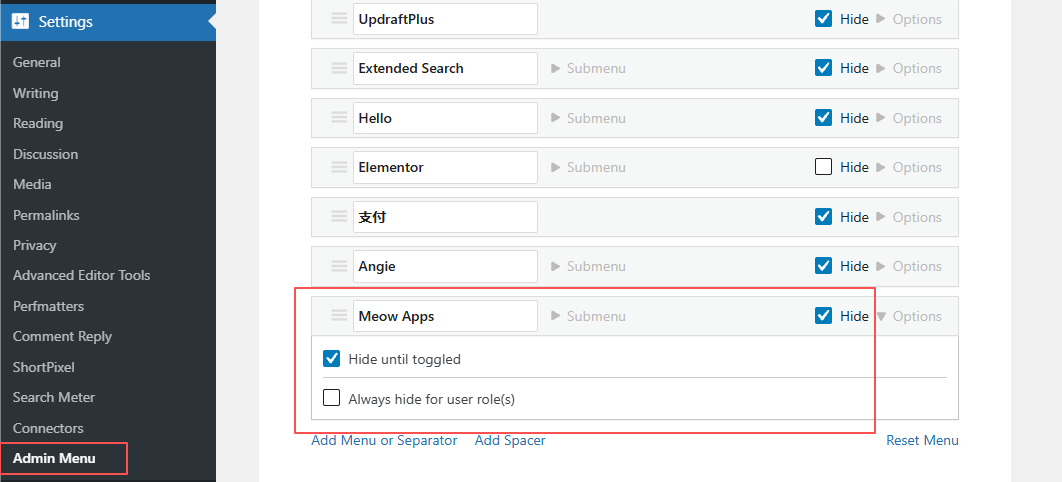Grab the drag handle beside 支付
This screenshot has width=1062, height=482.
339,217
